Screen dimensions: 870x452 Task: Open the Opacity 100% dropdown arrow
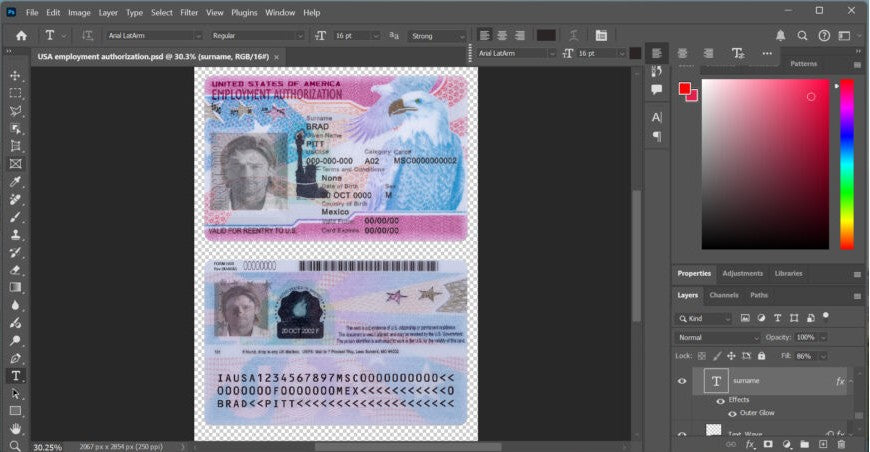tap(823, 338)
